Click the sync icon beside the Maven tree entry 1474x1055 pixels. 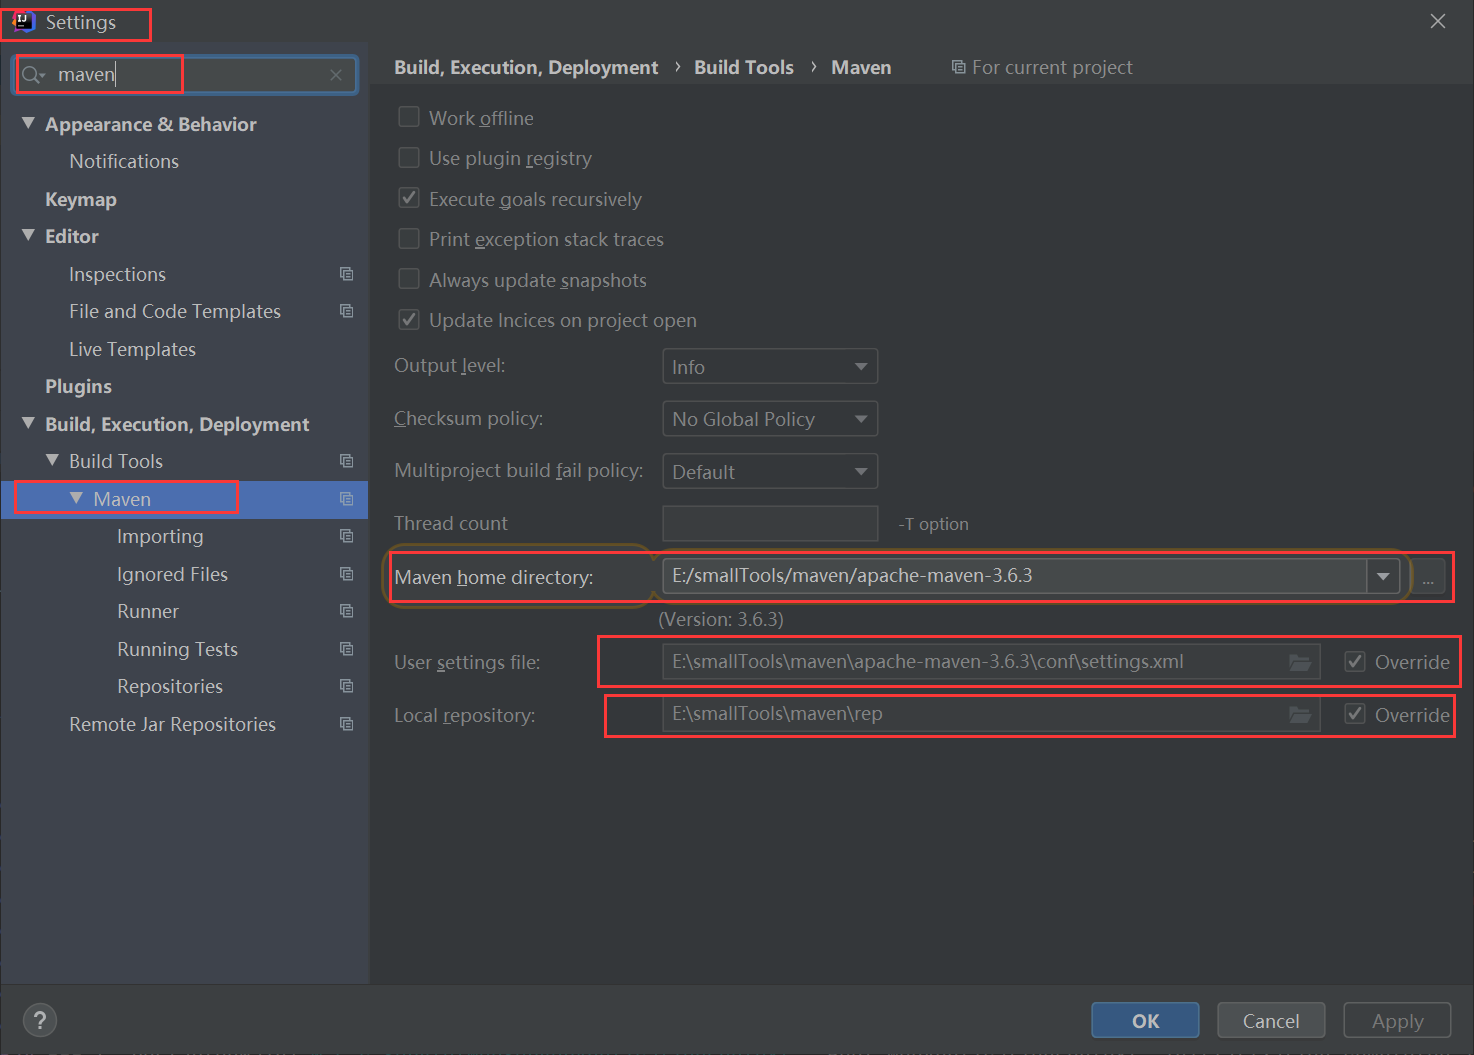pos(346,498)
